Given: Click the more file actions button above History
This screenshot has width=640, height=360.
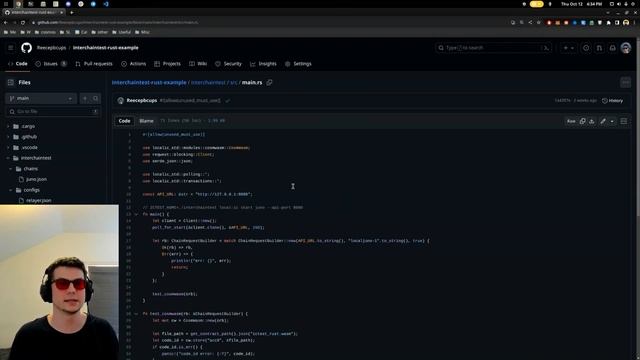Looking at the screenshot, I should point(625,82).
